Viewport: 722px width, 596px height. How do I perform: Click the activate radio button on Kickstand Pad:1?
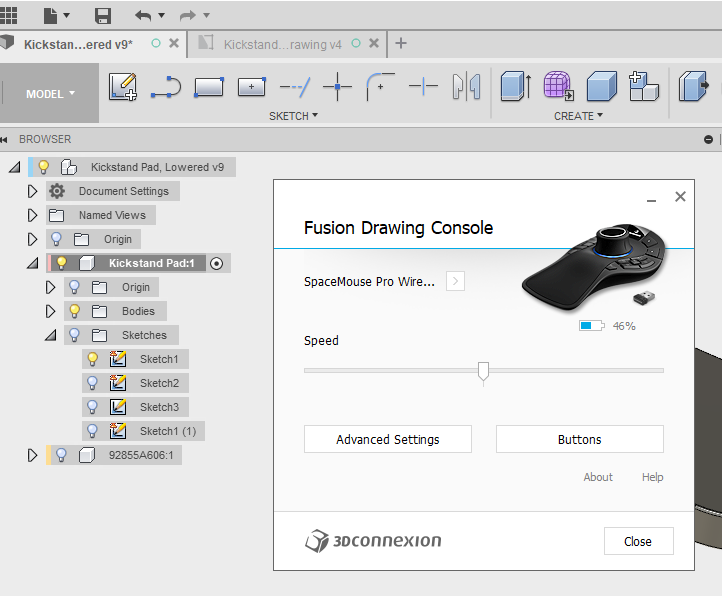coord(216,263)
